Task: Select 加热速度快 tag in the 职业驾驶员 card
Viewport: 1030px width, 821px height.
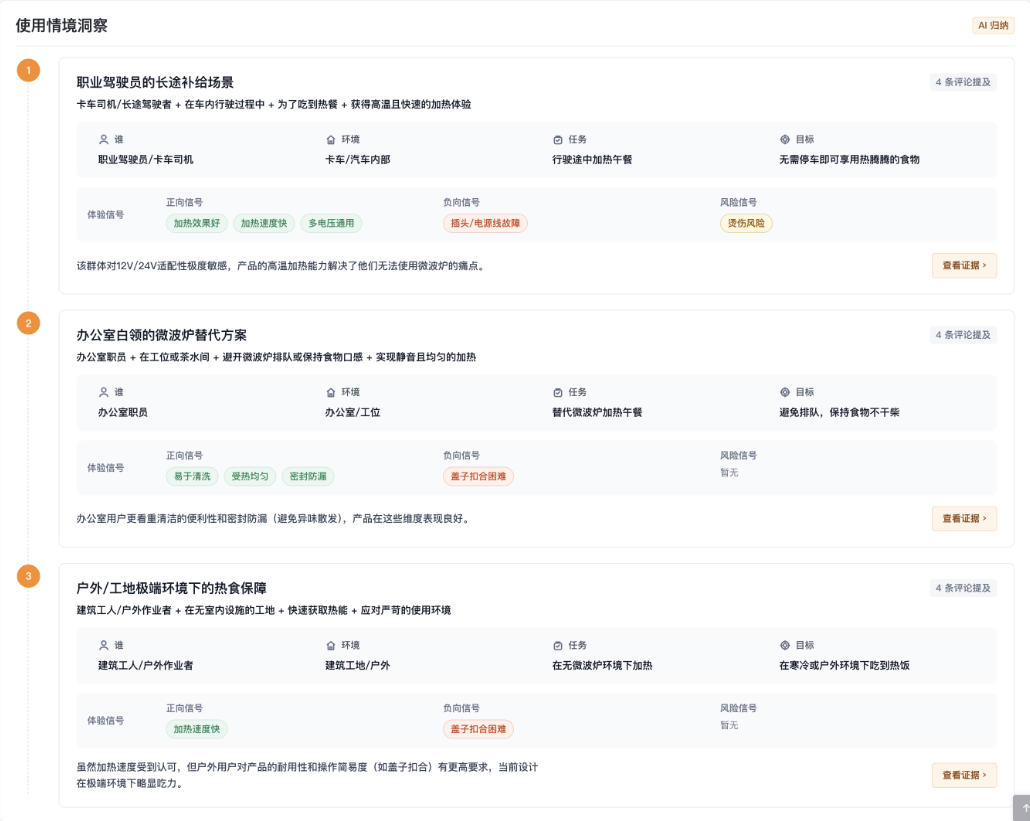Action: click(x=263, y=223)
